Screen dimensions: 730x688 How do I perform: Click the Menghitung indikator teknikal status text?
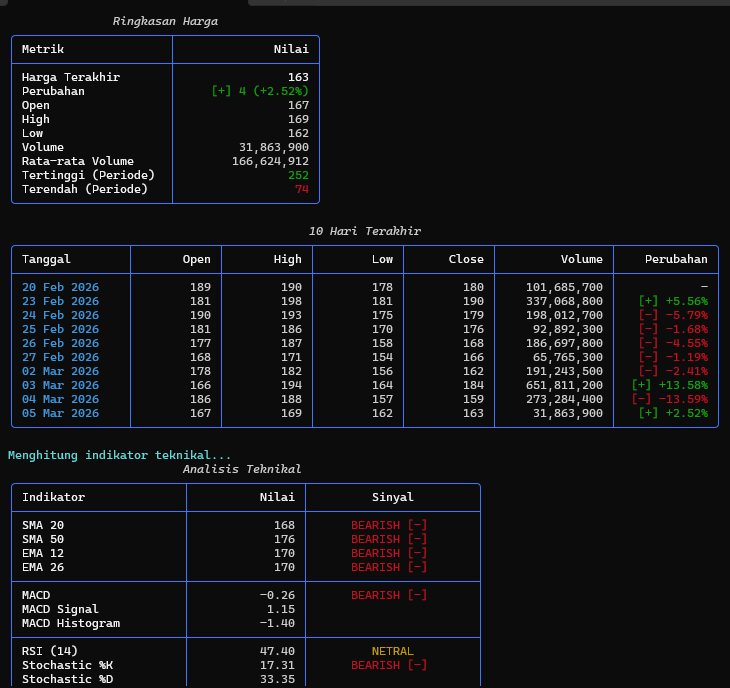[120, 455]
